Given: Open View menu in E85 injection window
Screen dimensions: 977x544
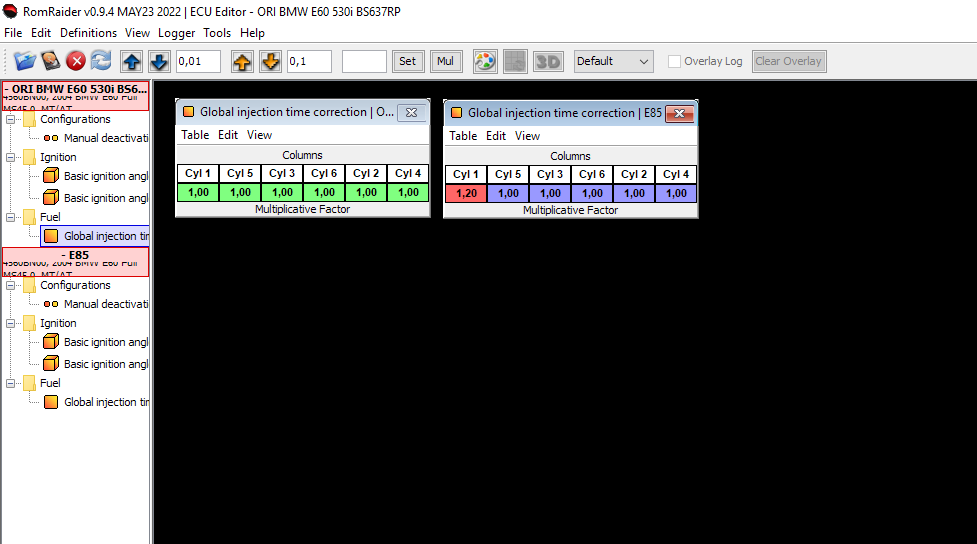Looking at the screenshot, I should tap(527, 136).
